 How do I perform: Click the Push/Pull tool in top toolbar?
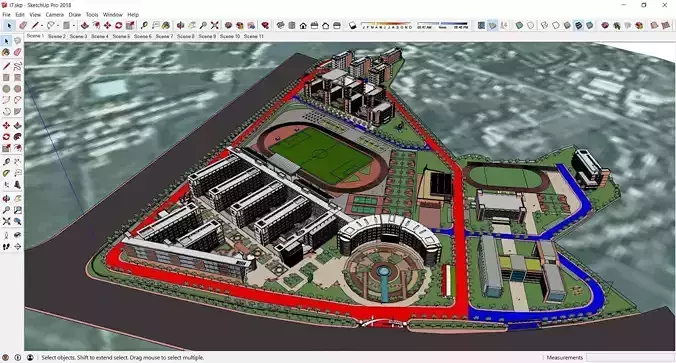click(84, 25)
